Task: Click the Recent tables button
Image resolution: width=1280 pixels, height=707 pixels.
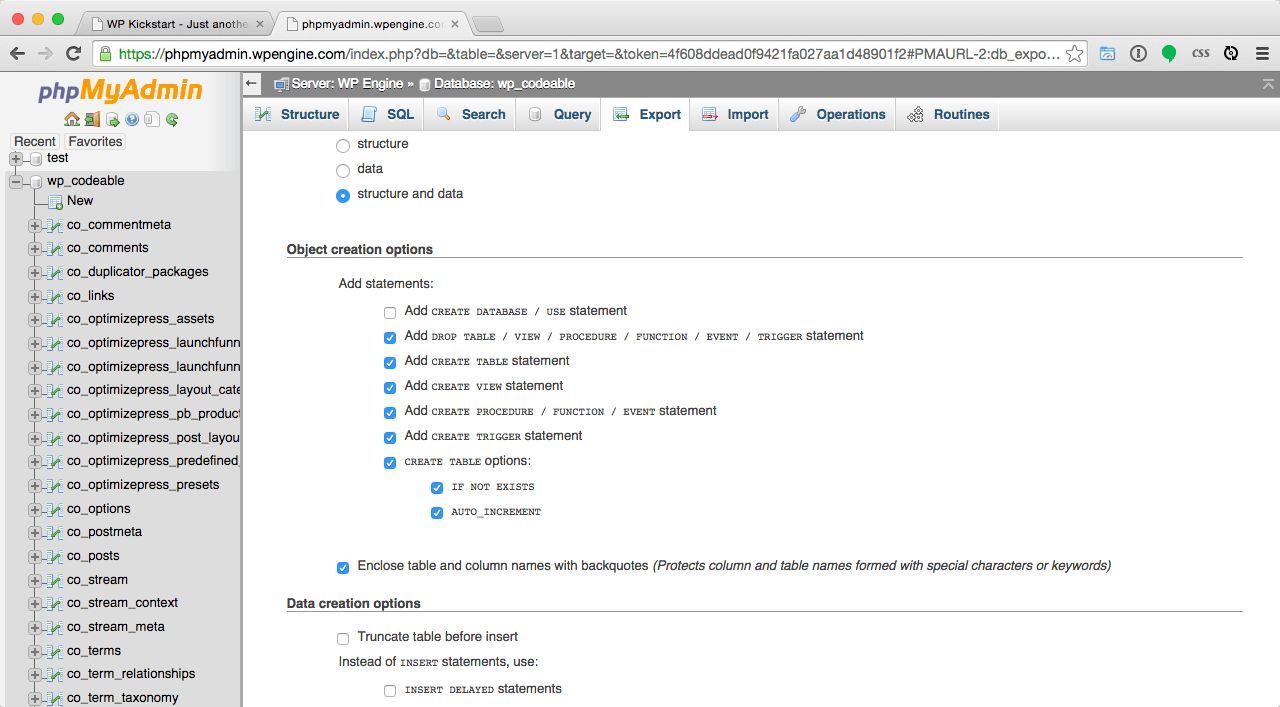Action: (35, 142)
